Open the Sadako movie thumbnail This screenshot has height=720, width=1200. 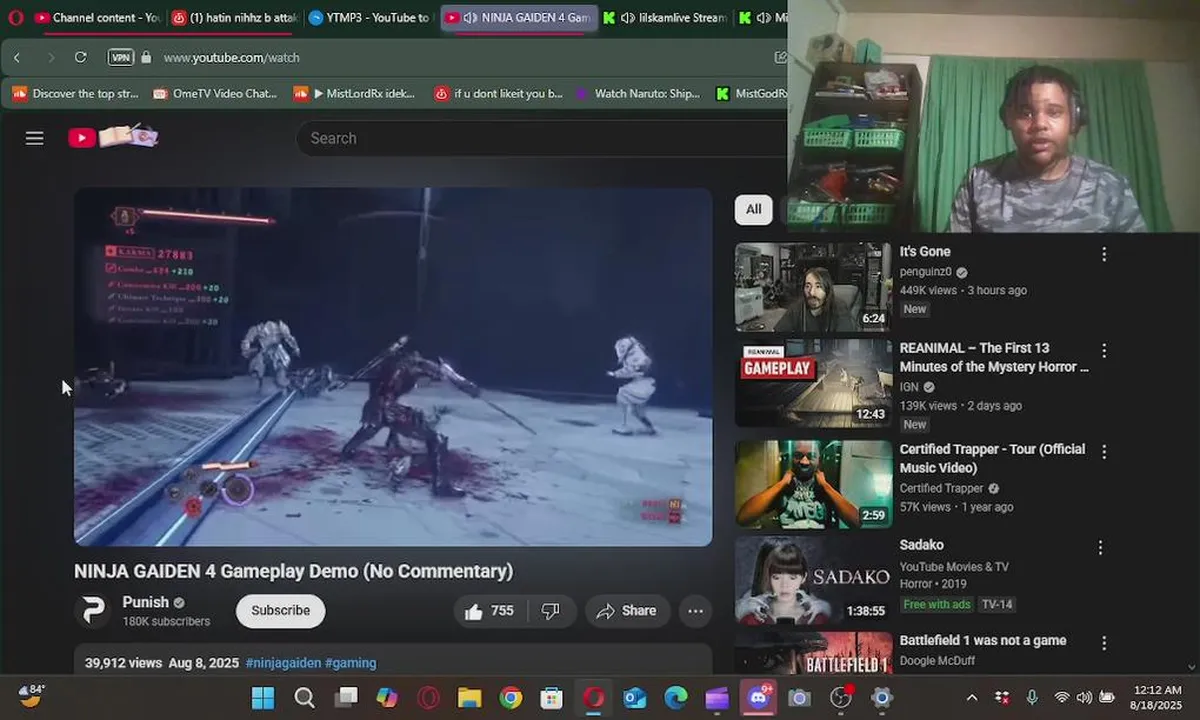pos(813,581)
